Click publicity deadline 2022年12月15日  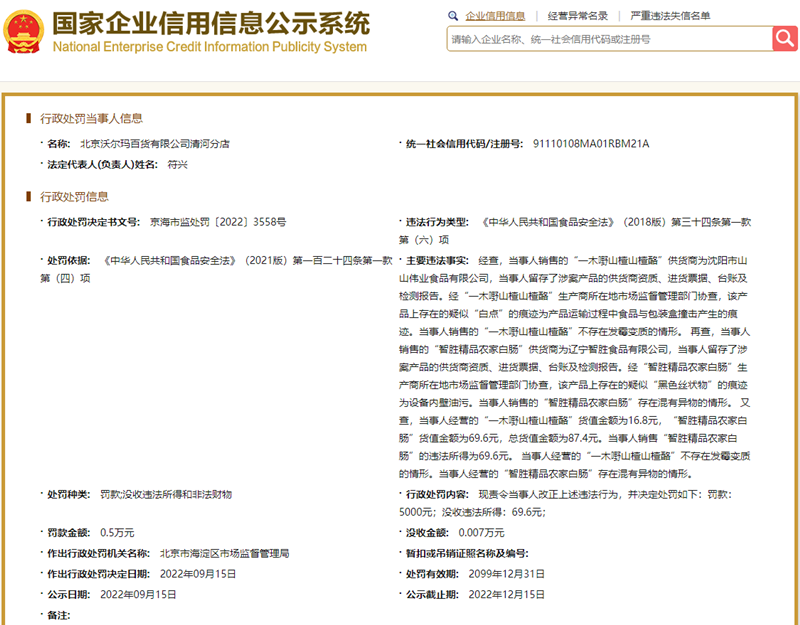pos(507,594)
